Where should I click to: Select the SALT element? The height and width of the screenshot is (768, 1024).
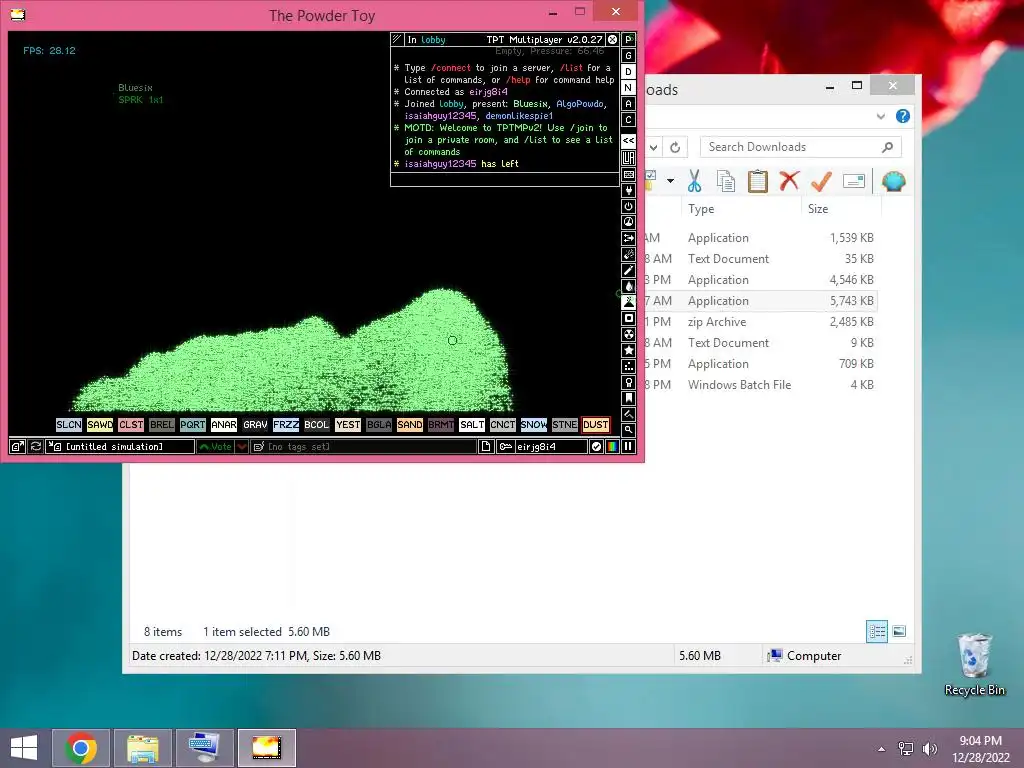point(472,425)
